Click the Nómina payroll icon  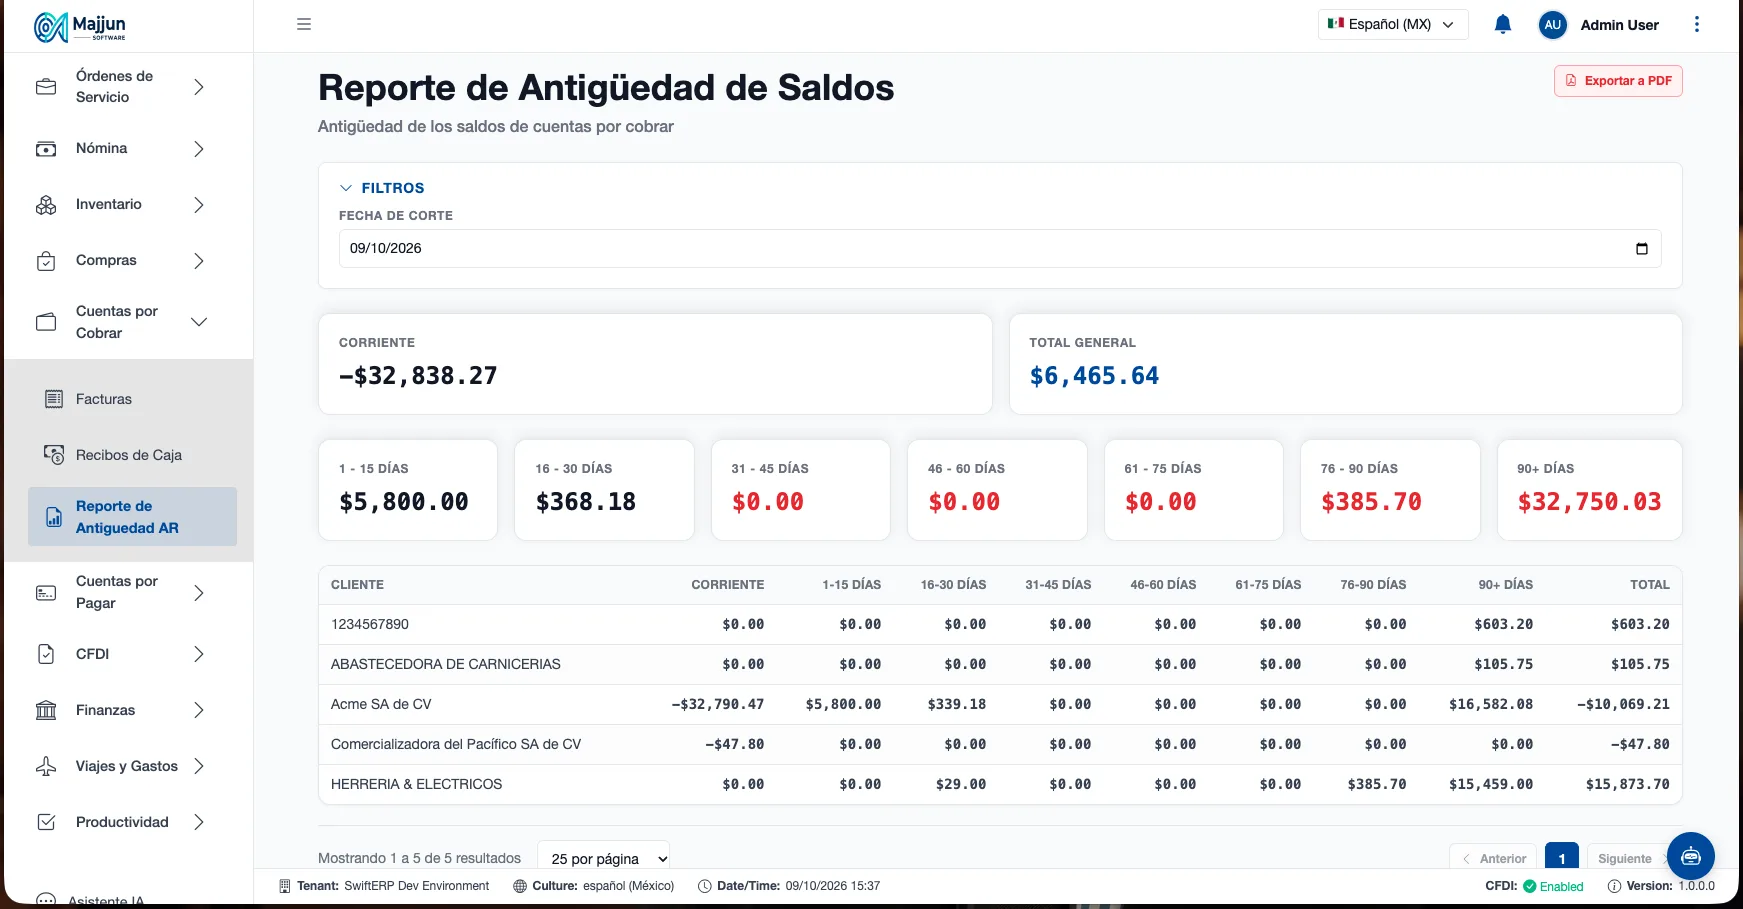46,149
